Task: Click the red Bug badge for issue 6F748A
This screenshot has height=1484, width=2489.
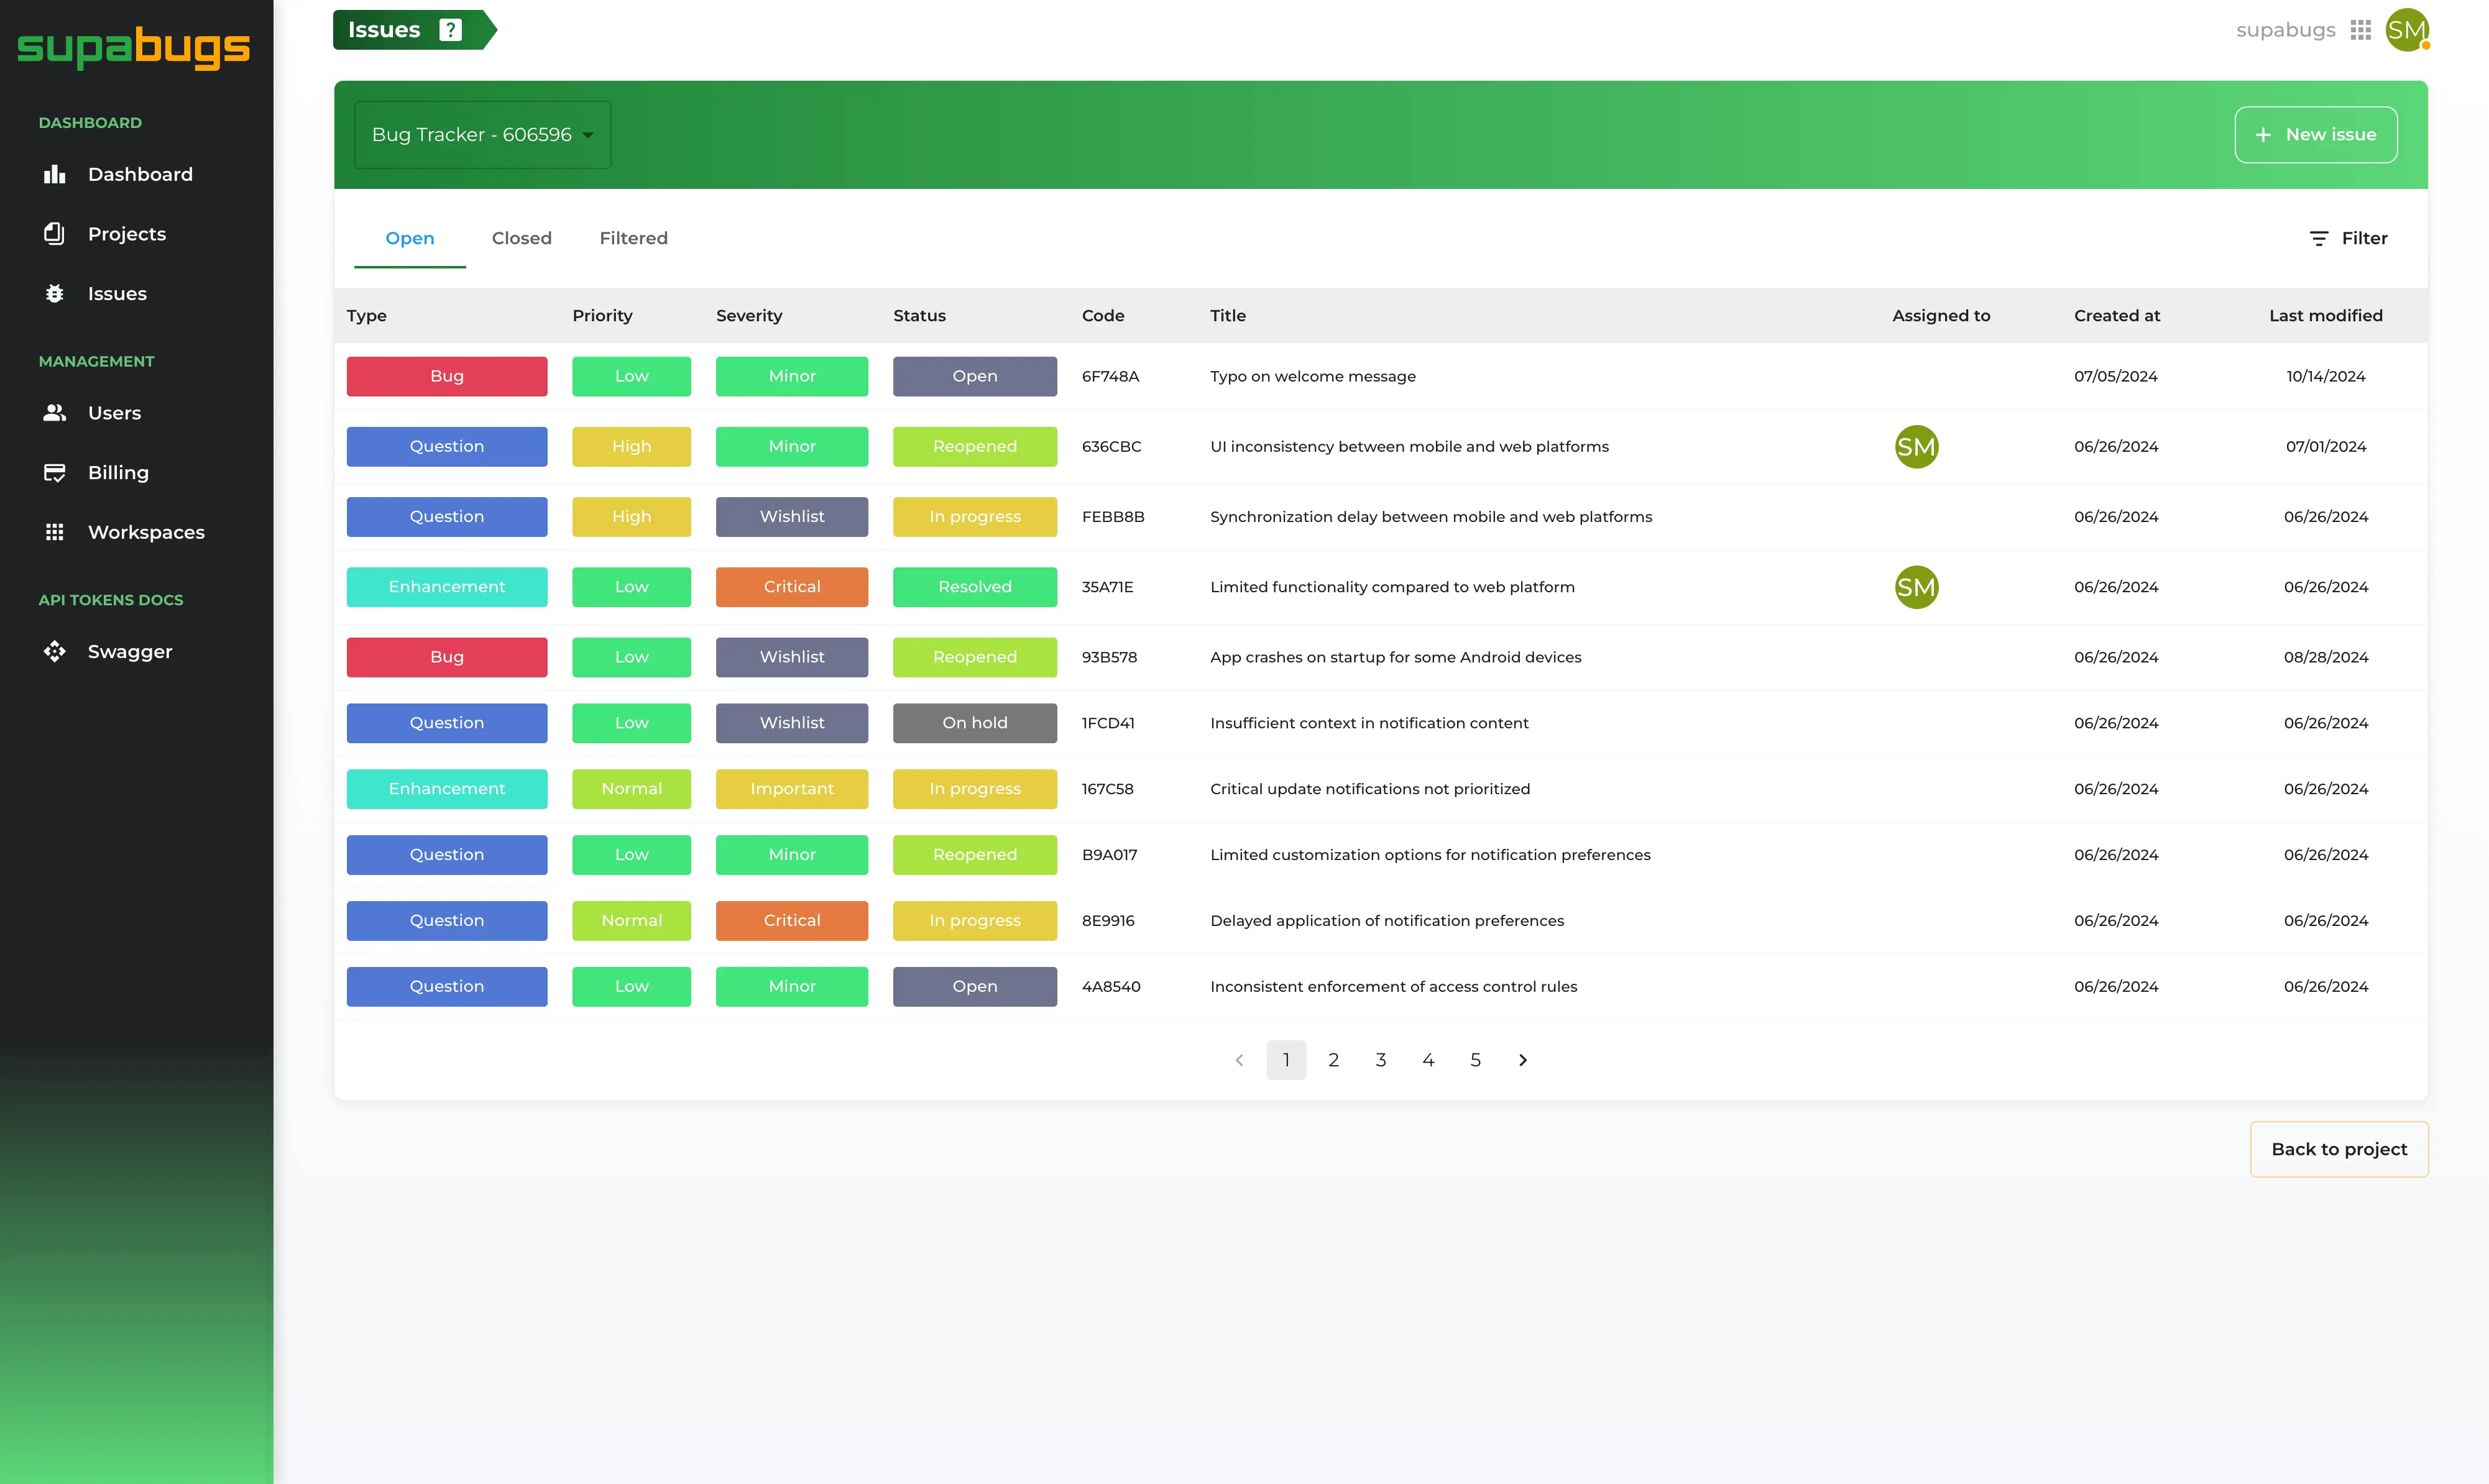Action: [446, 376]
